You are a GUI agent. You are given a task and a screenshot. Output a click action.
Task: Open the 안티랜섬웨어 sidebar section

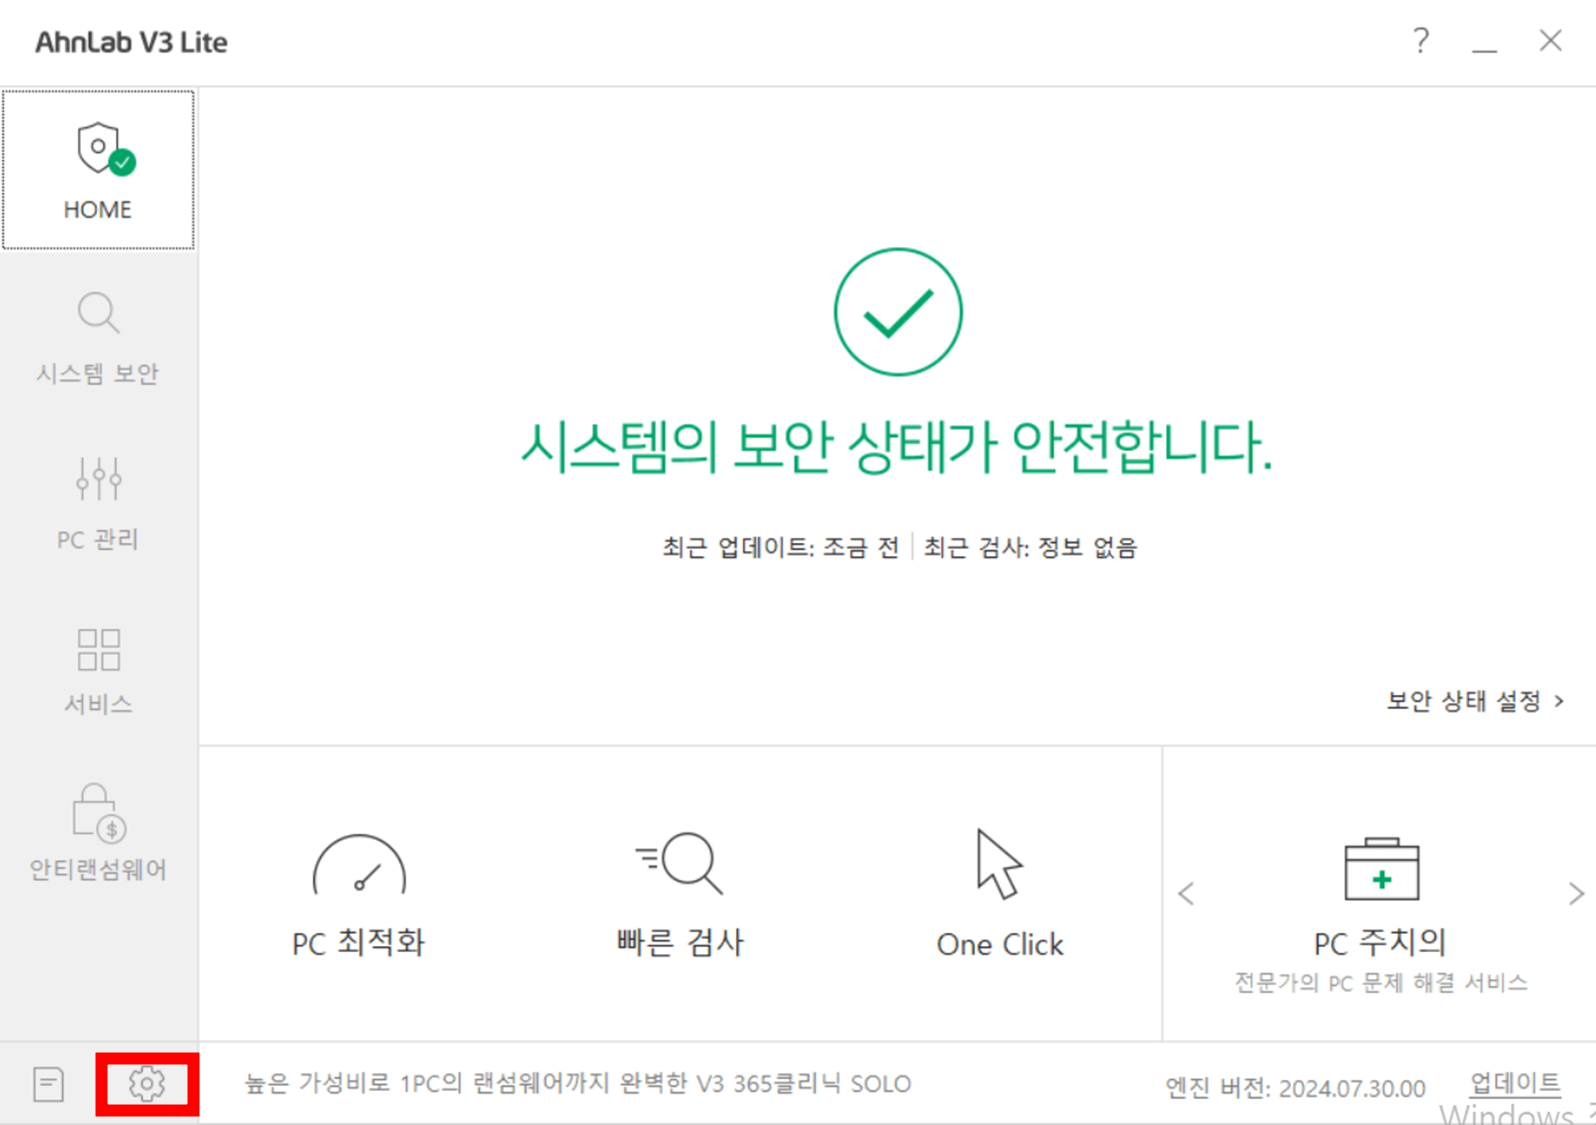point(98,833)
